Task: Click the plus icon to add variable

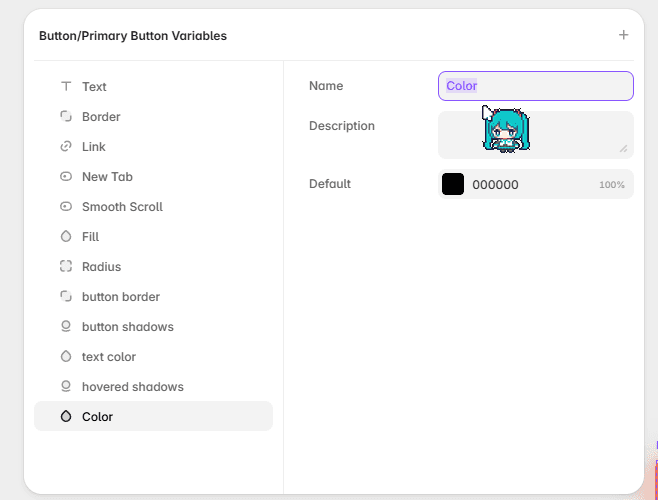Action: 623,35
